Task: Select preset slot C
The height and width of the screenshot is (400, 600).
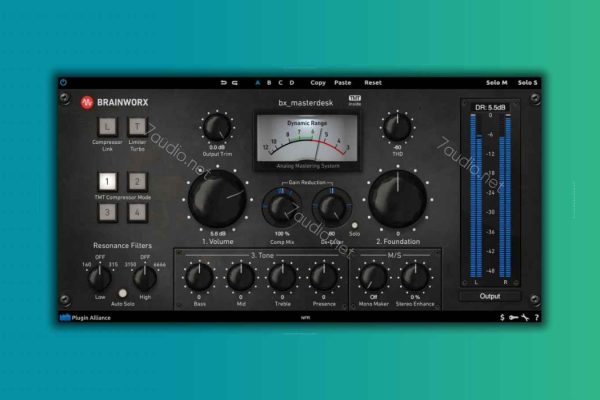Action: [280, 83]
